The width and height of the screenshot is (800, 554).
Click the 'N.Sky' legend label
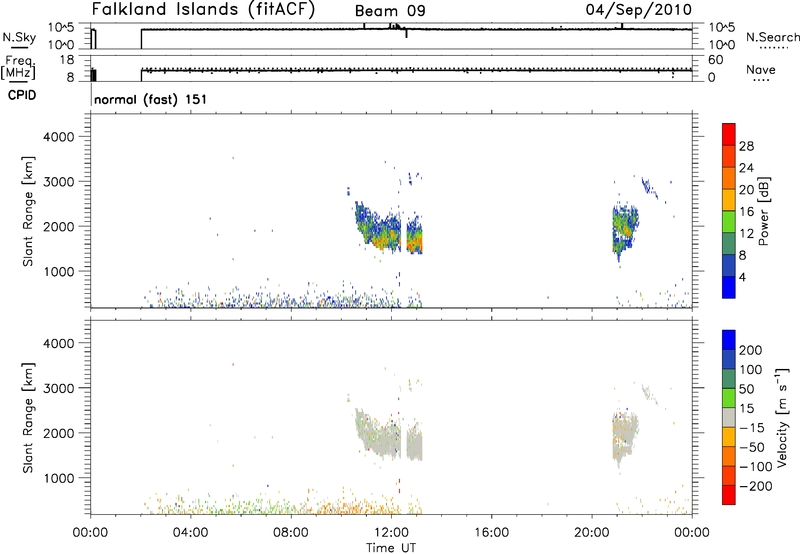coord(19,37)
